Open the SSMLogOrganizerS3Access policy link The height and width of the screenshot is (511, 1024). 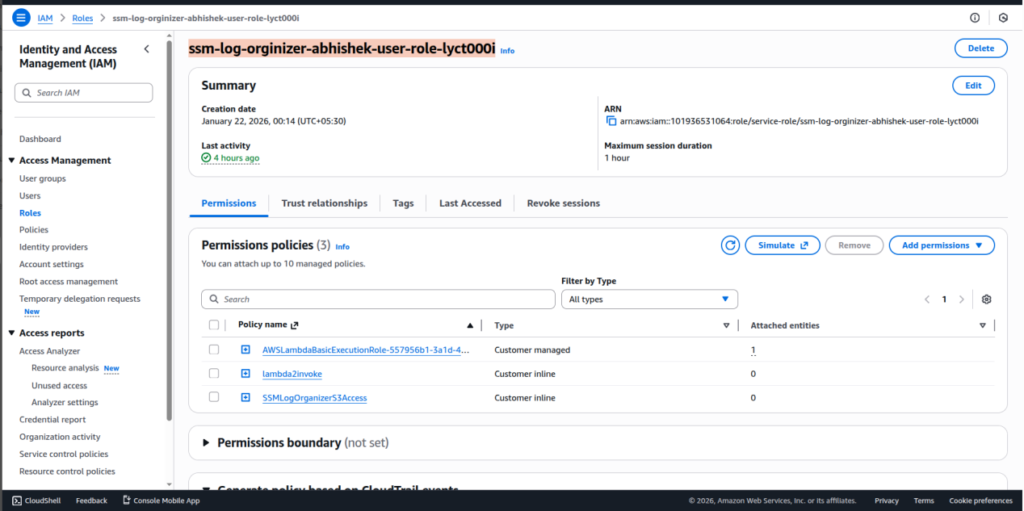tap(314, 397)
